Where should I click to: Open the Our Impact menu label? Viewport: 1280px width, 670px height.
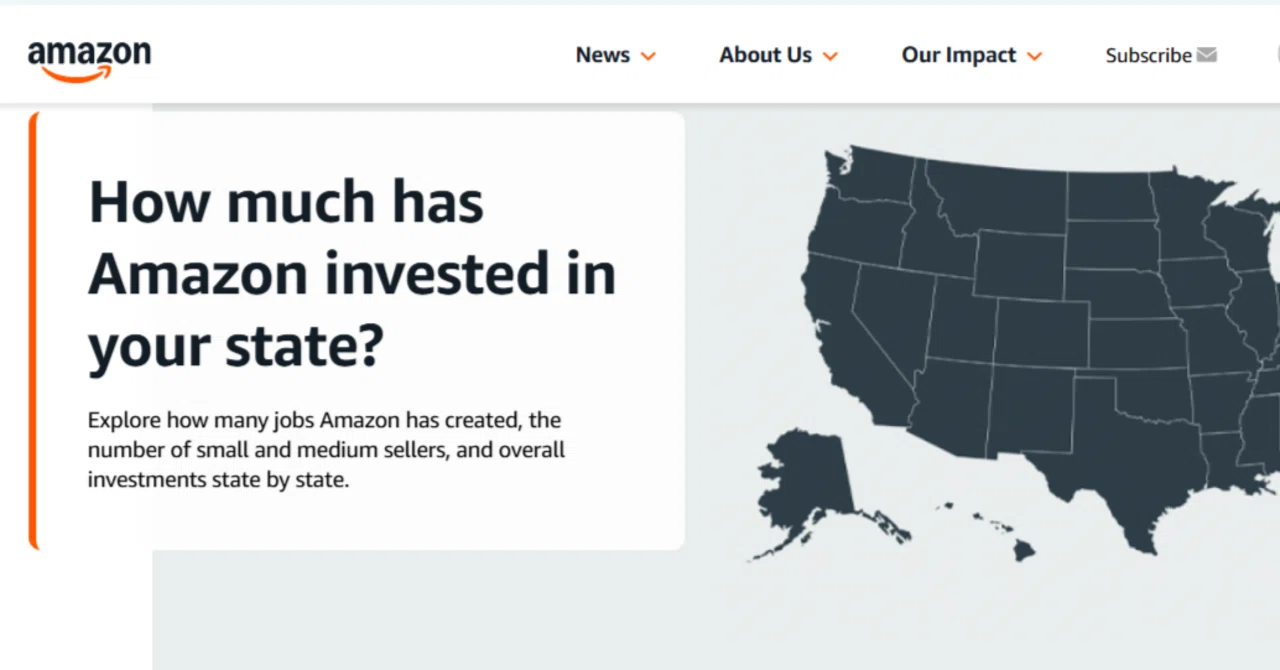pyautogui.click(x=958, y=55)
